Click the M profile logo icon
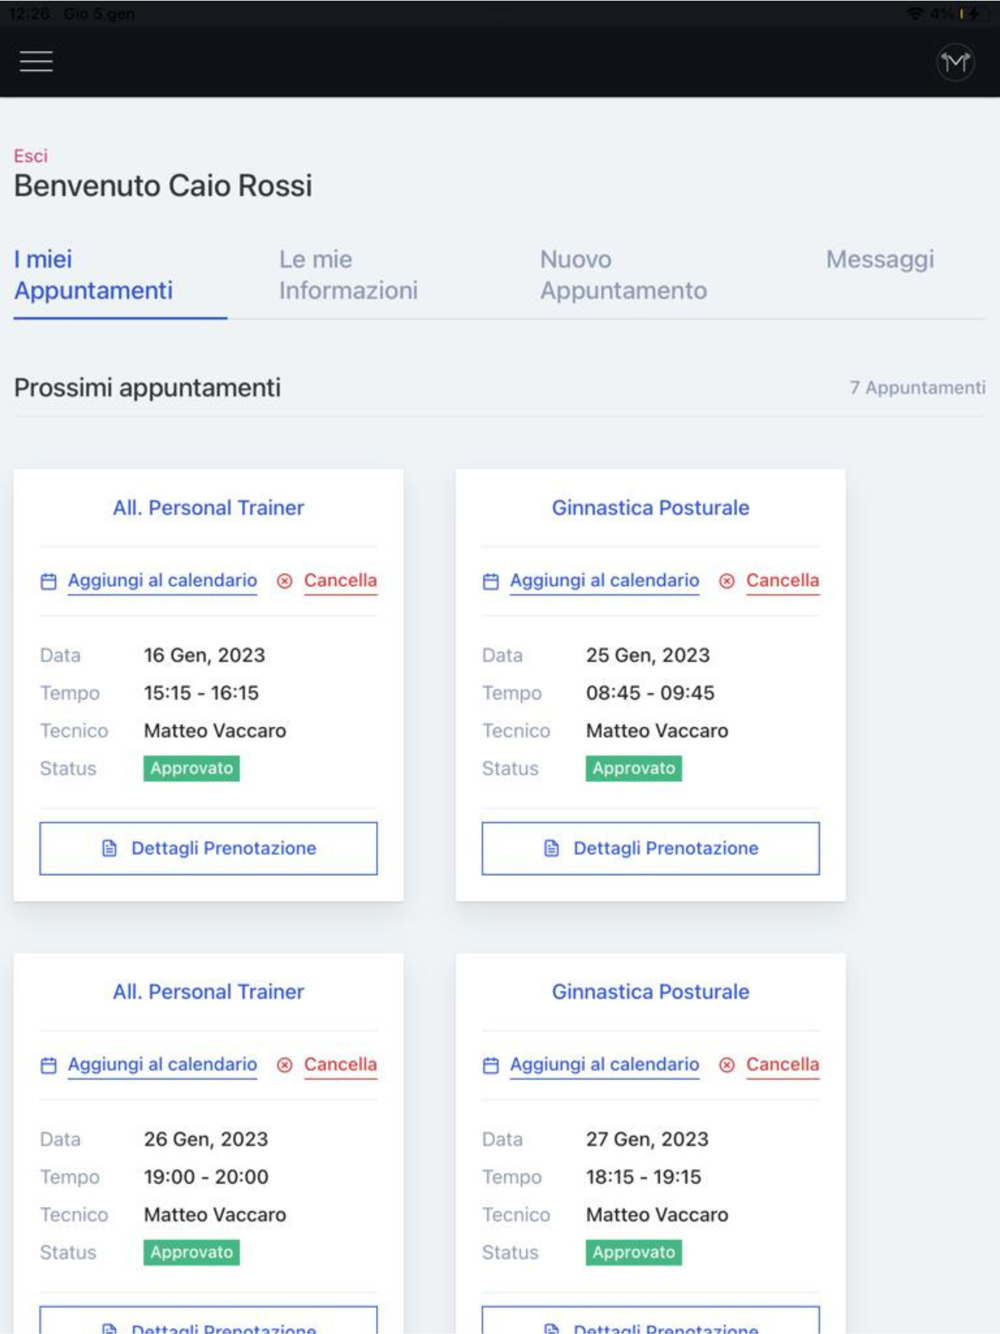This screenshot has width=1000, height=1334. click(955, 63)
